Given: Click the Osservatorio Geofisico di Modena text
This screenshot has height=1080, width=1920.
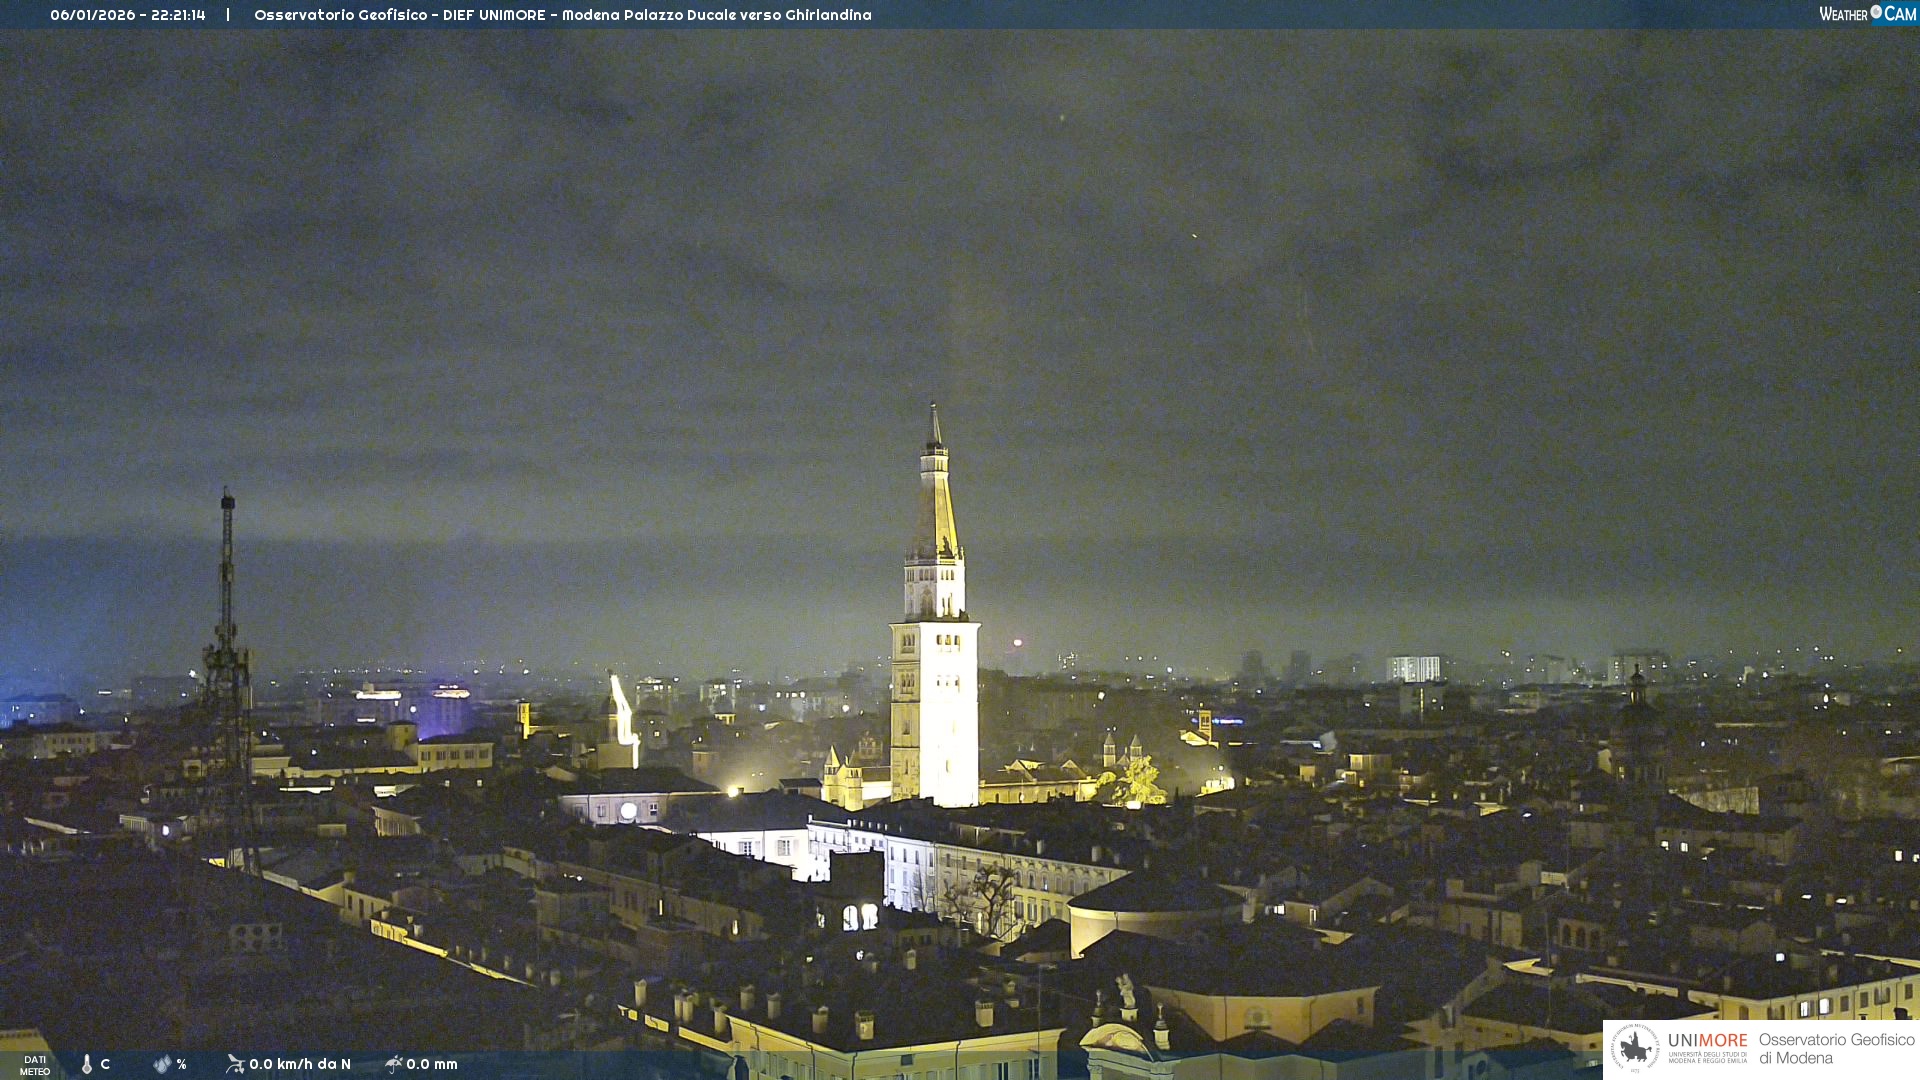Looking at the screenshot, I should click(1836, 1048).
